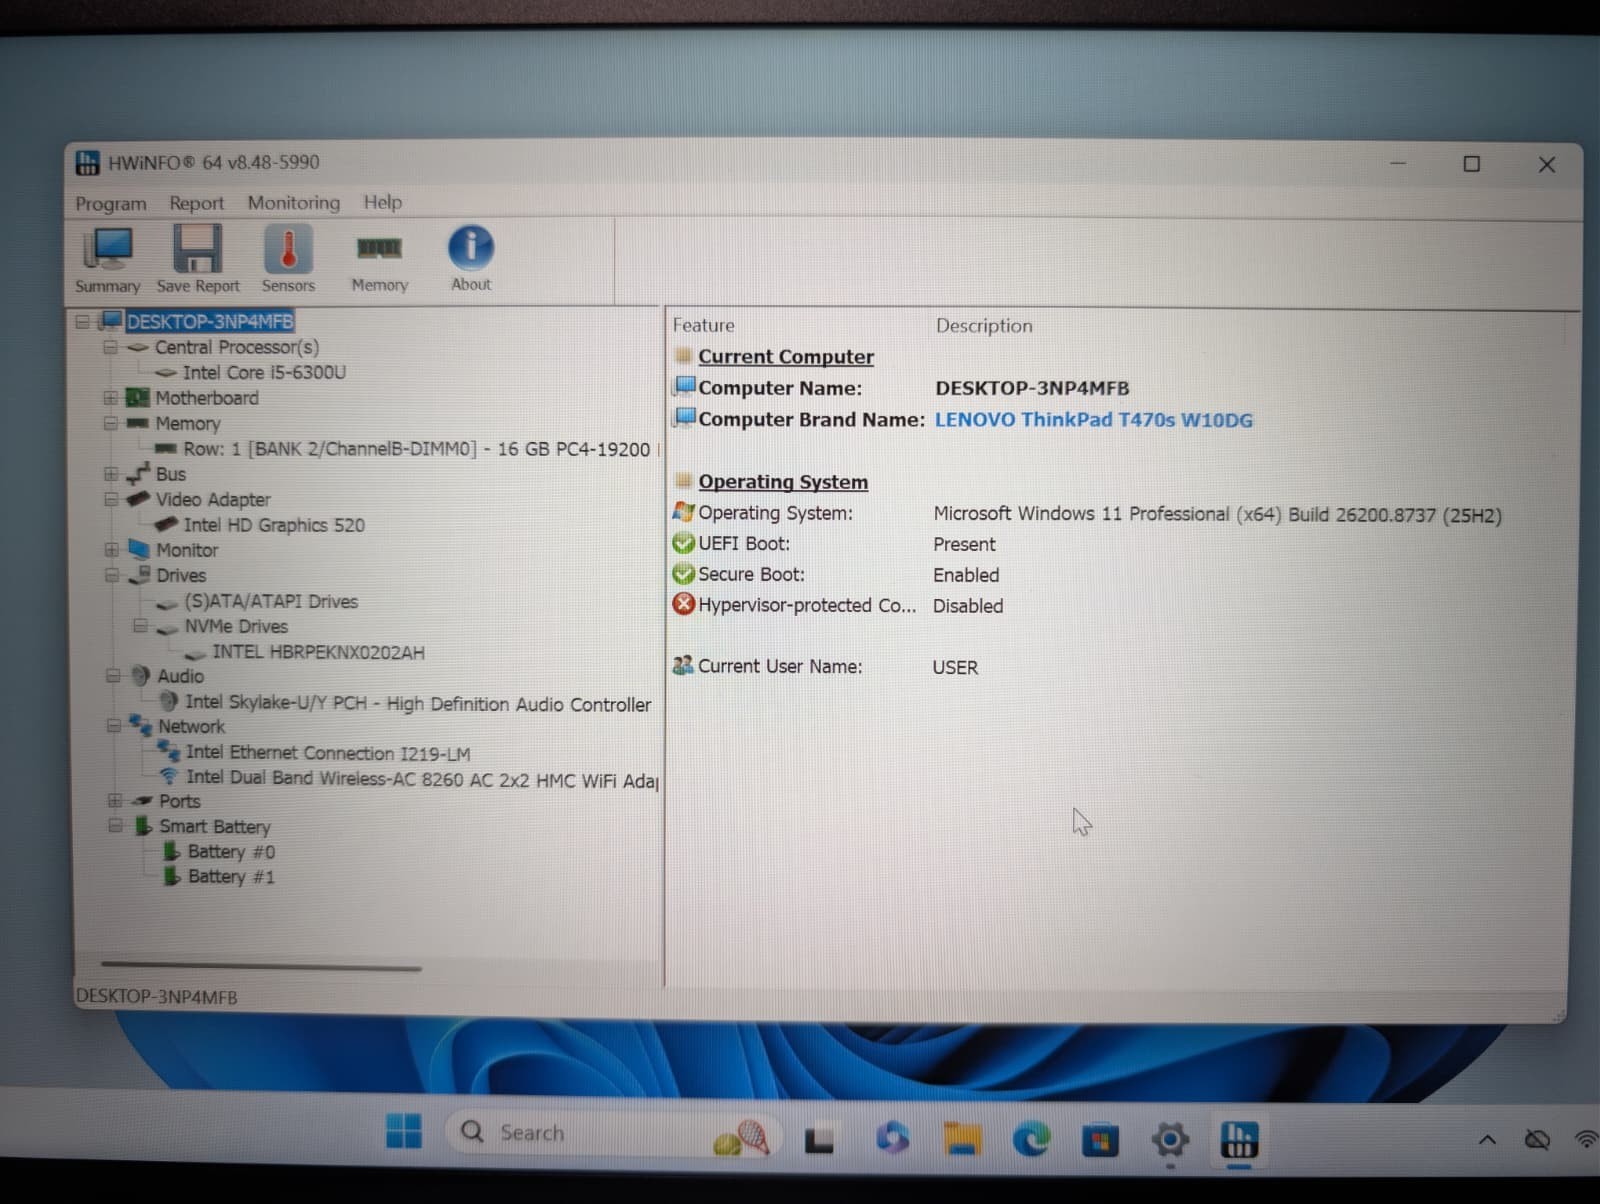
Task: Open the Sensors thermometer icon
Action: pyautogui.click(x=288, y=259)
